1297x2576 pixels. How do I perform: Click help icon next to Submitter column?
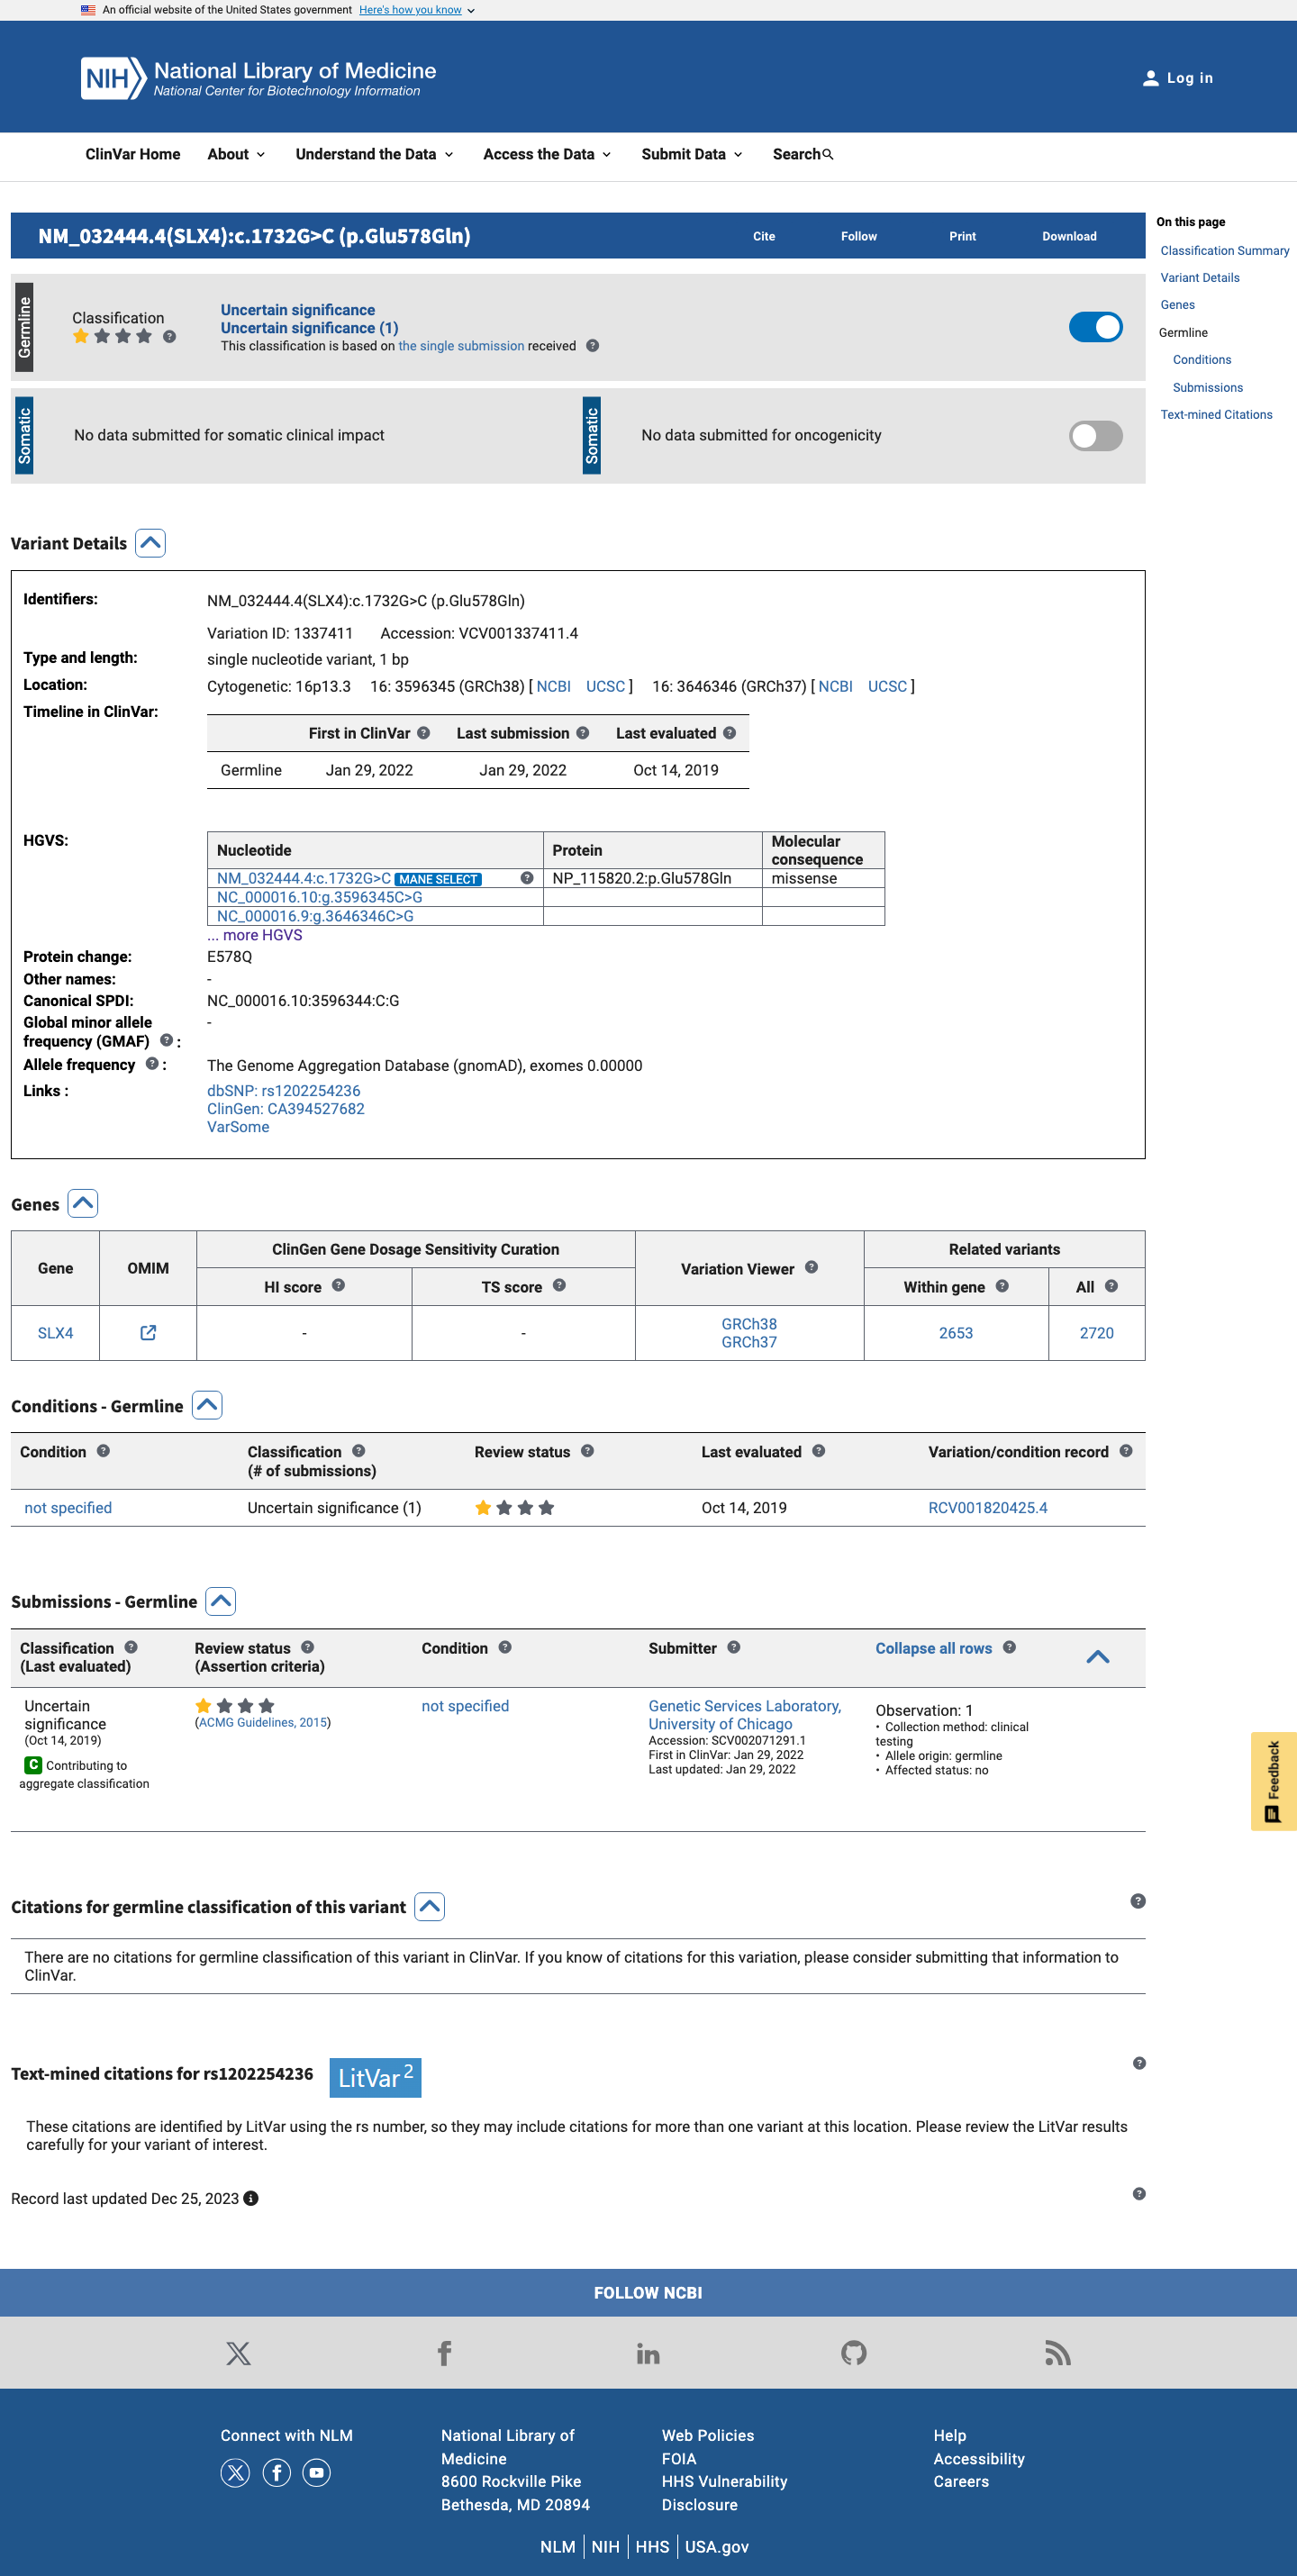(x=733, y=1647)
